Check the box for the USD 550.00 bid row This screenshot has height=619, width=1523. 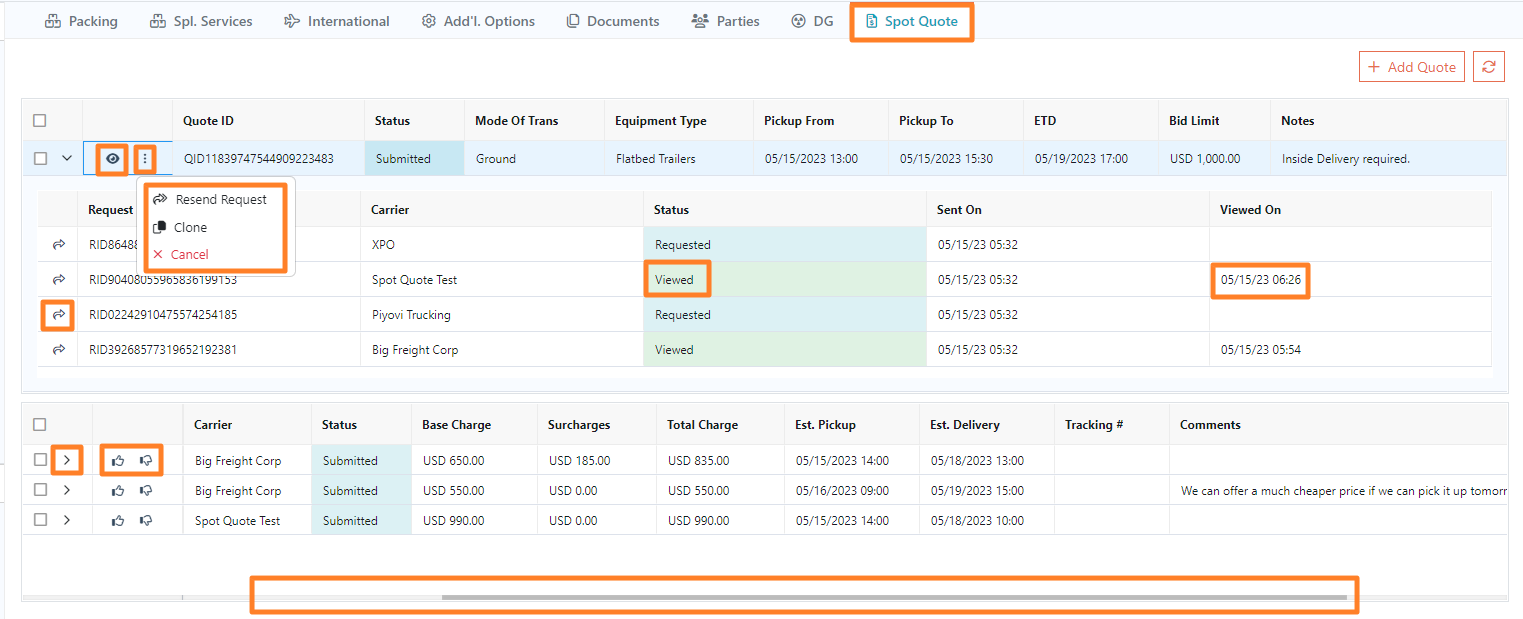40,490
